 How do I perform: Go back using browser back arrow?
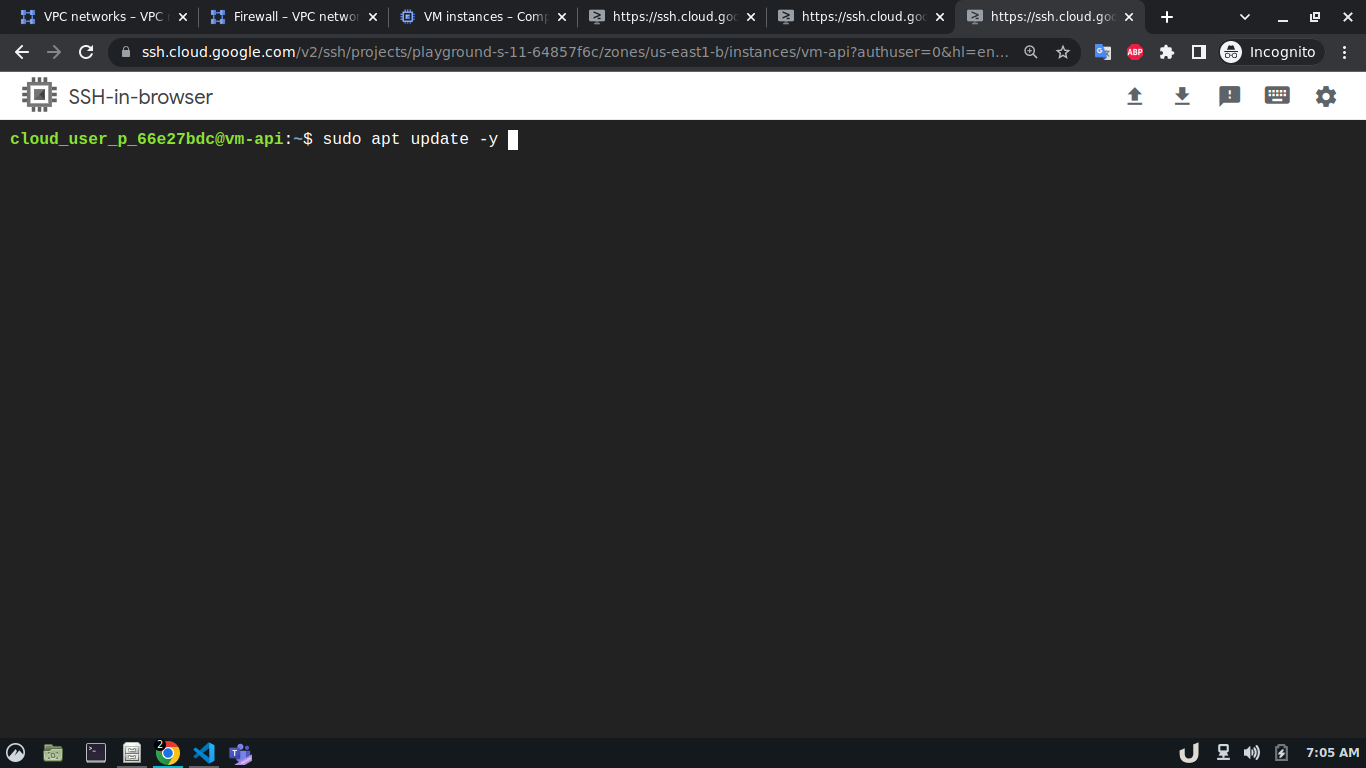(x=22, y=52)
